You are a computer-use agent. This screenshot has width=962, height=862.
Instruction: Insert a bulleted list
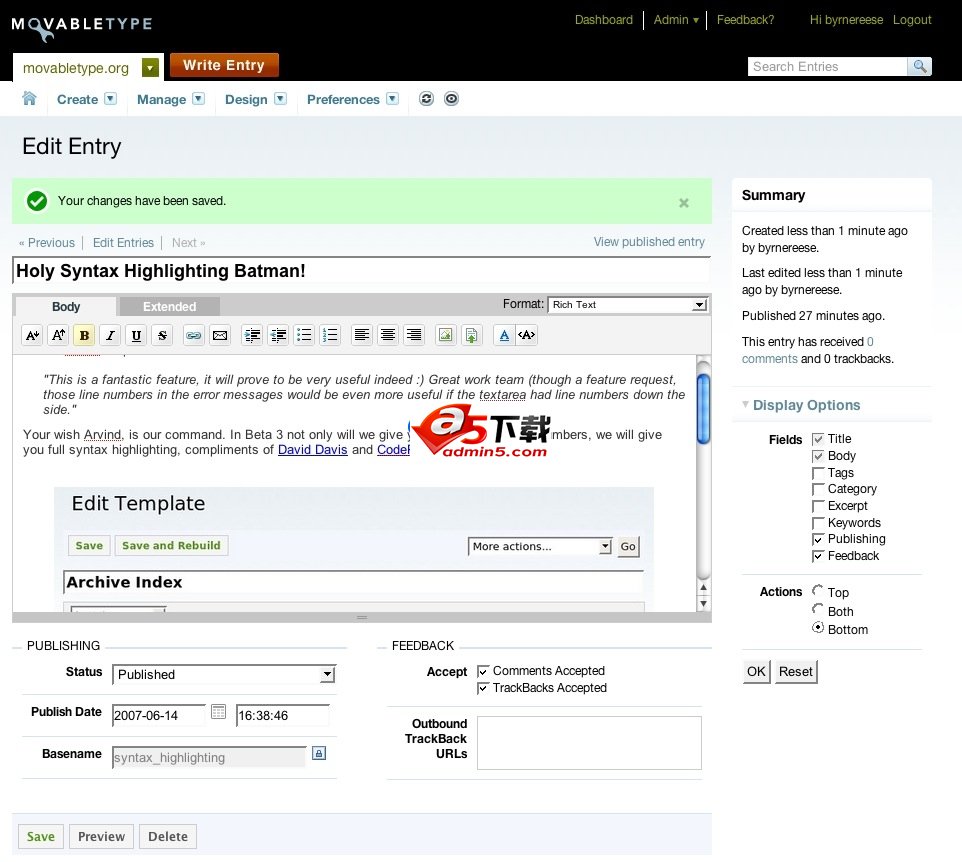tap(304, 335)
